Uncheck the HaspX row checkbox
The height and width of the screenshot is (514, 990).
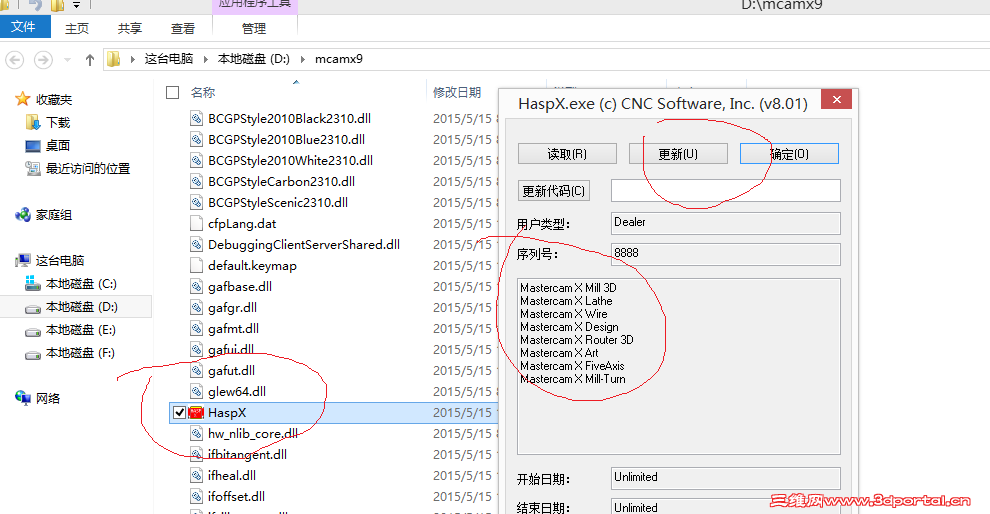tap(179, 412)
